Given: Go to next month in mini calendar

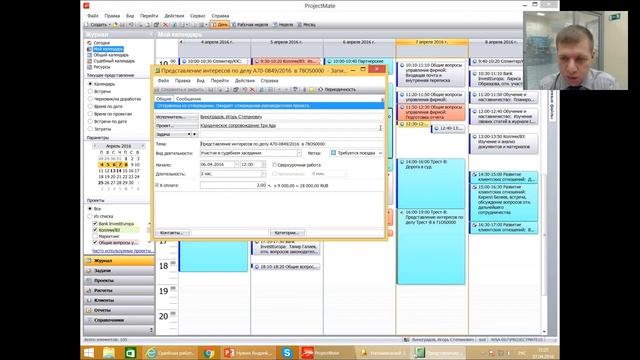Looking at the screenshot, I should tap(143, 146).
